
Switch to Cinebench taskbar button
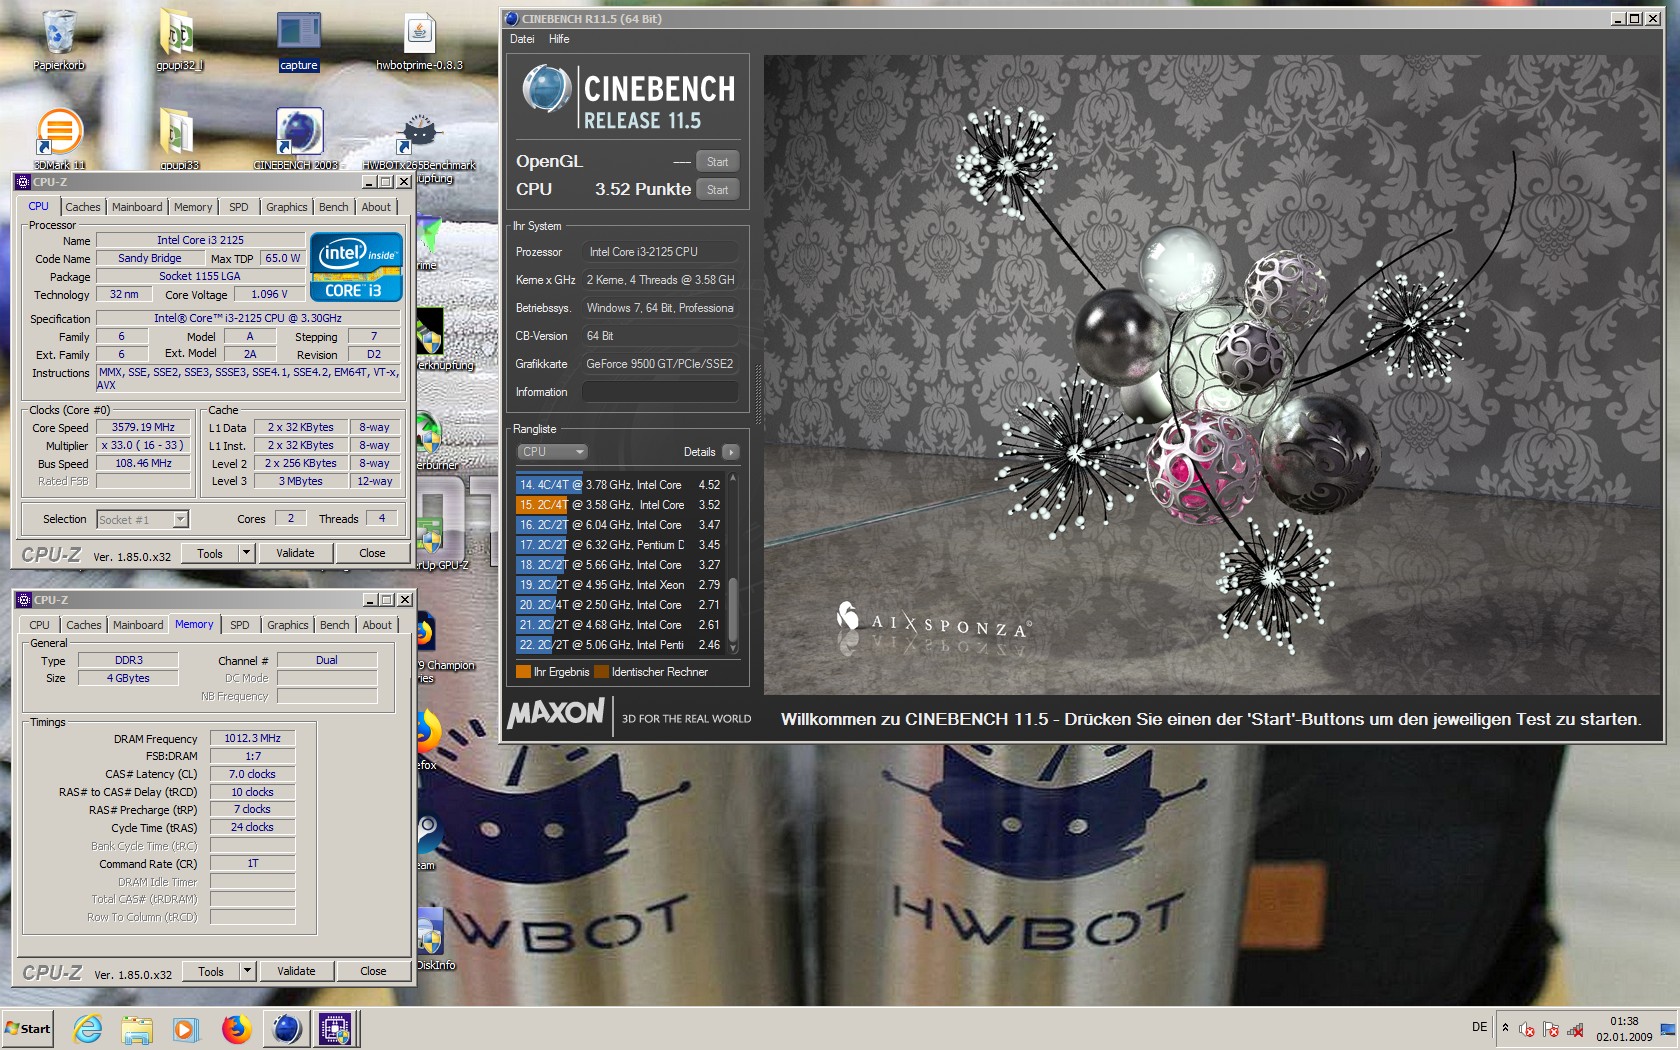[x=287, y=1028]
